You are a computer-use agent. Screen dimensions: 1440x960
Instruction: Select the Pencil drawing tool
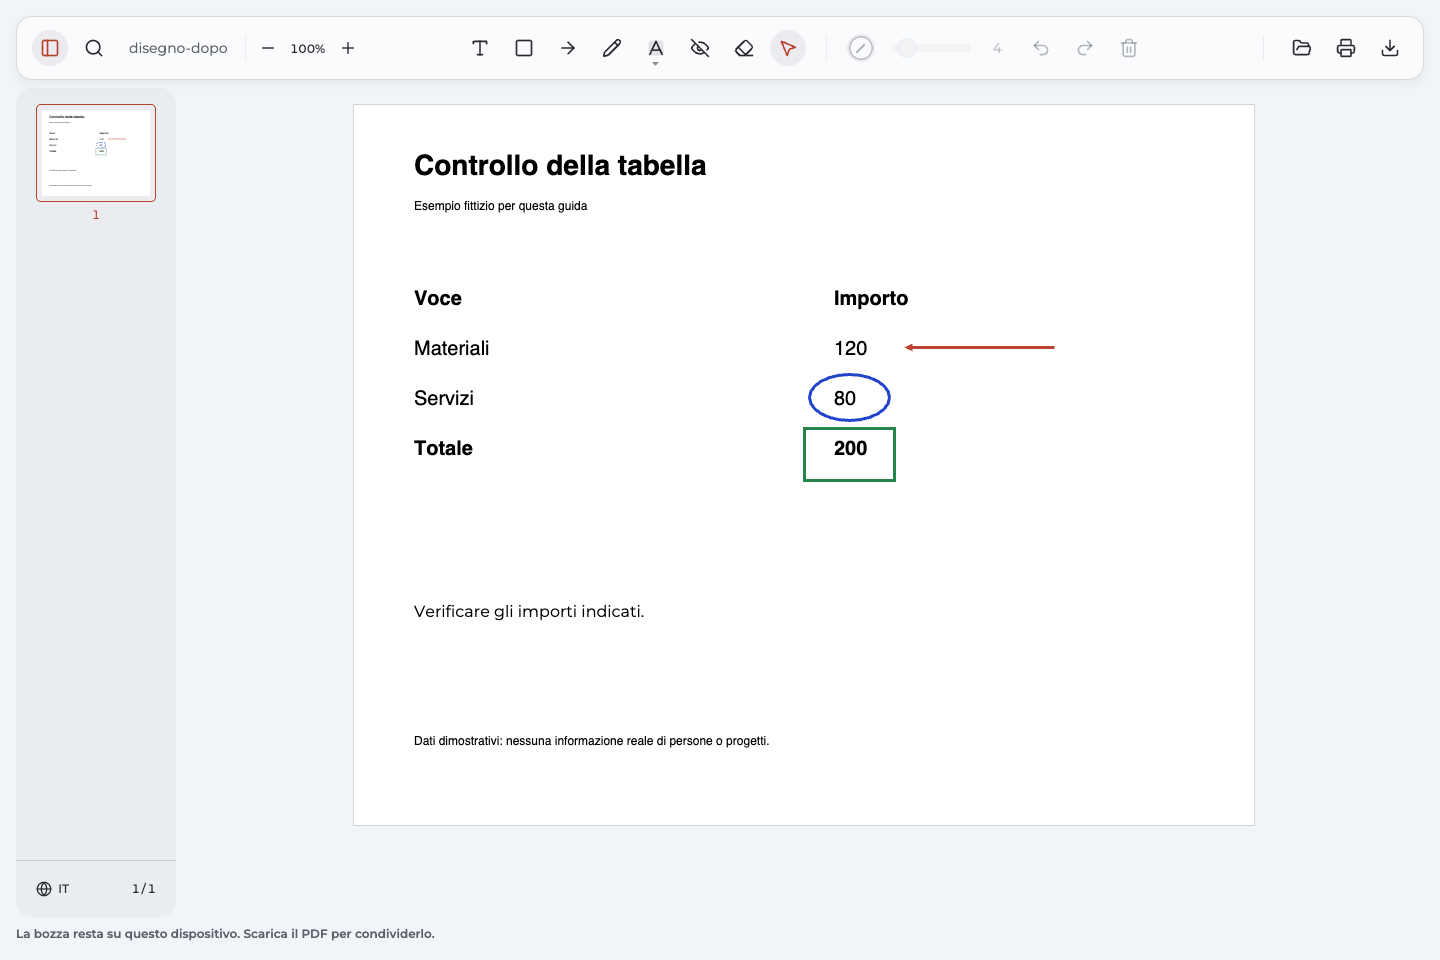tap(612, 48)
